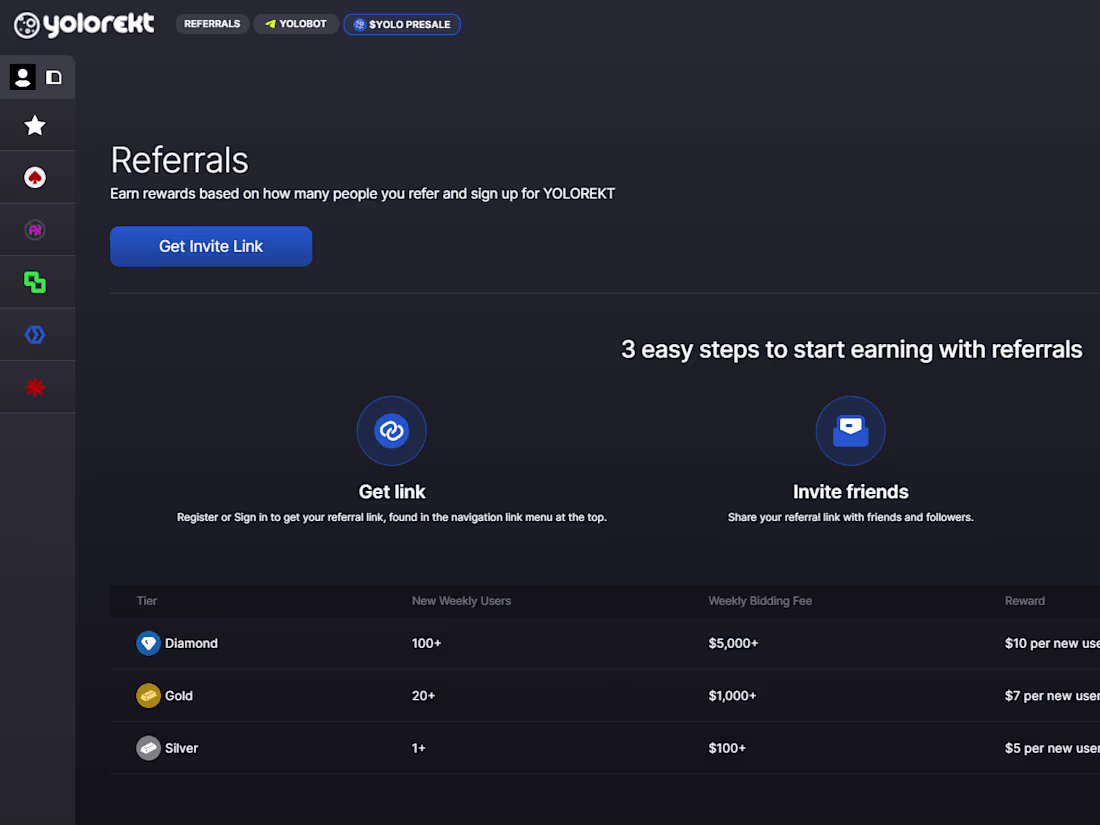Open the user profile icon in sidebar
The image size is (1100, 825).
22,77
